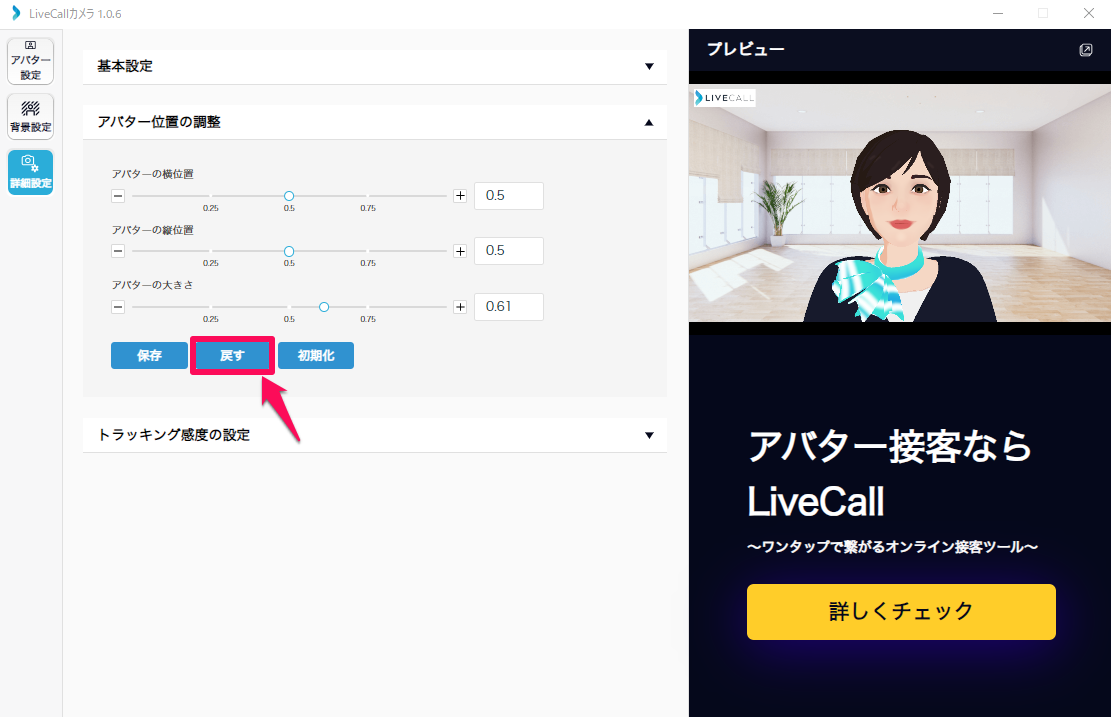Click the 詳しくチェック button
Viewport: 1111px width, 717px height.
[901, 611]
